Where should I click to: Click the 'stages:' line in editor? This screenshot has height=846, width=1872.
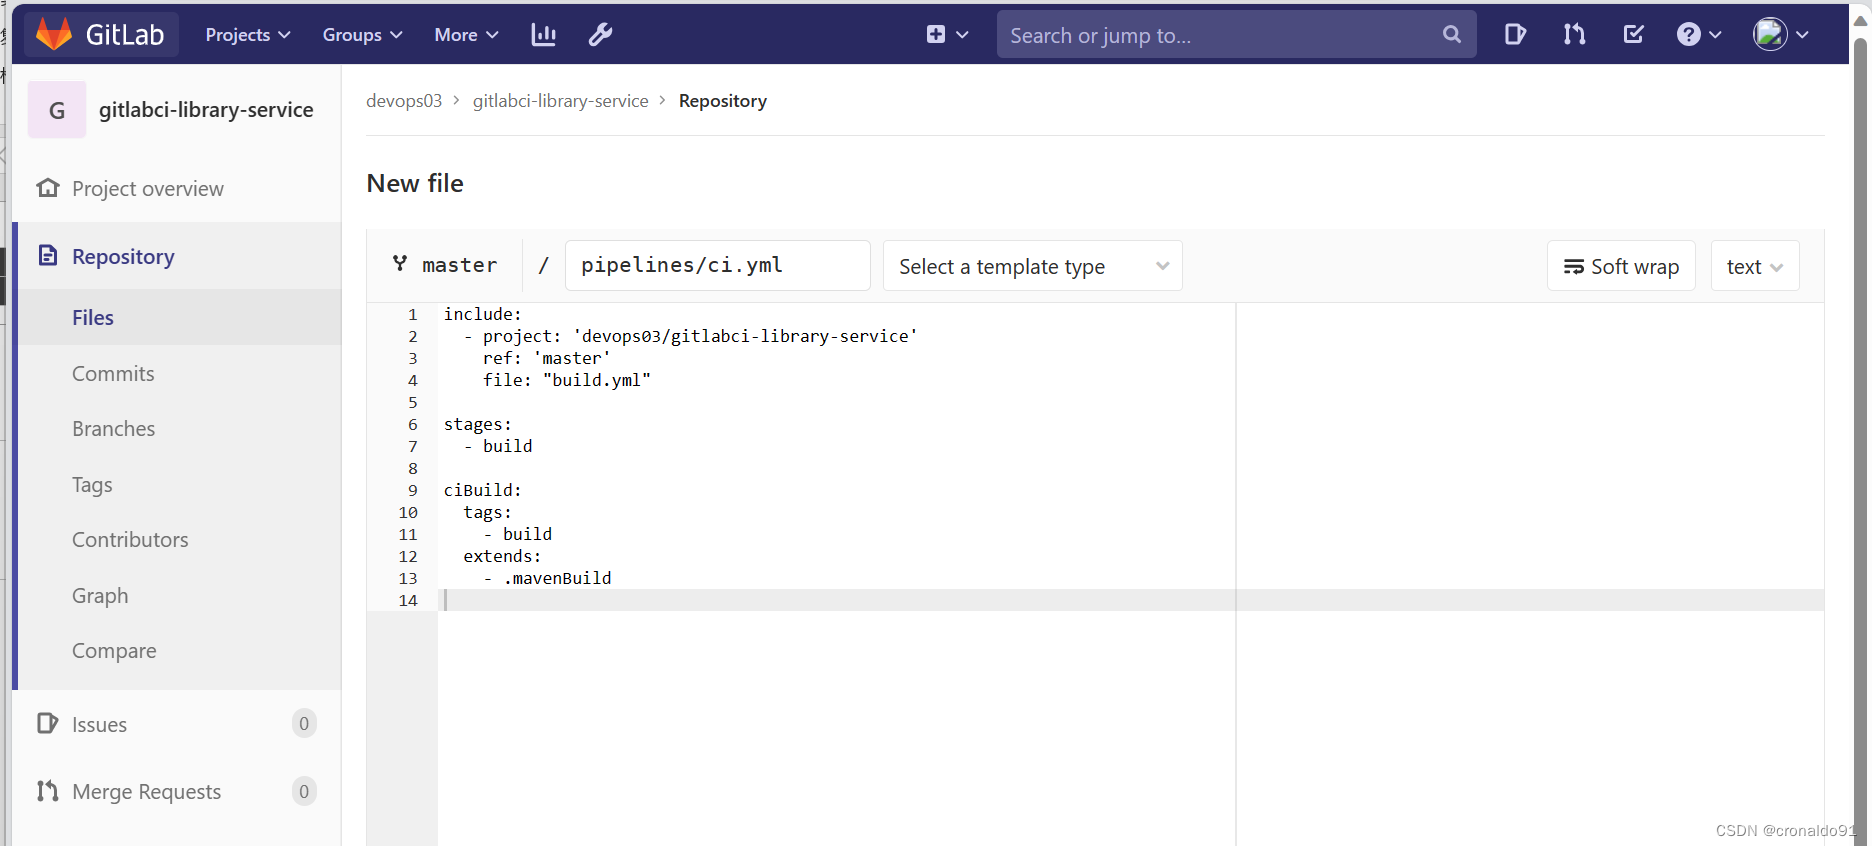477,424
